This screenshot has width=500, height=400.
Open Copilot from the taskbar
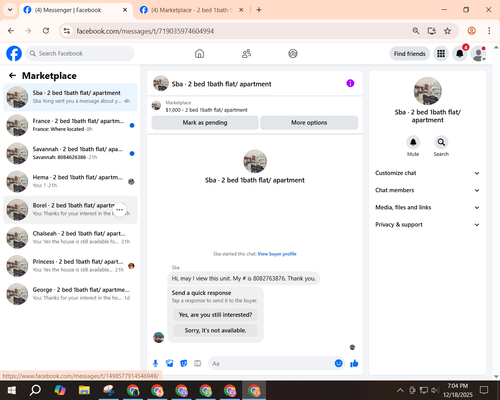click(60, 390)
